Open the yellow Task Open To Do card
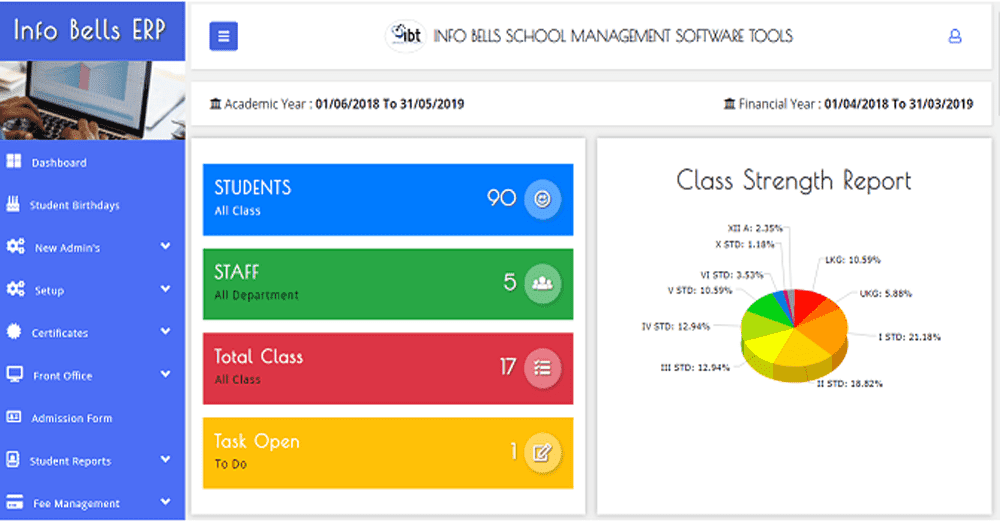The width and height of the screenshot is (1000, 525). (x=388, y=453)
